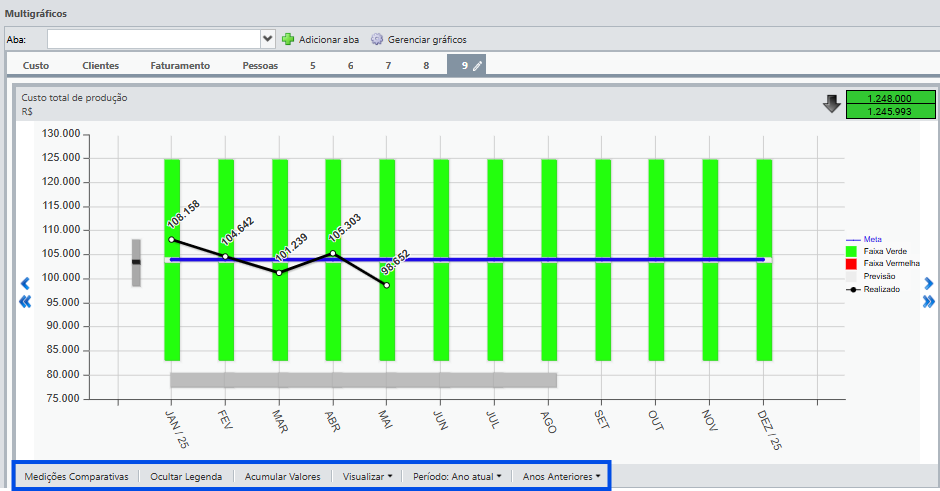Viewport: 940px width, 491px height.
Task: Click the green bar for SET
Action: 602,260
